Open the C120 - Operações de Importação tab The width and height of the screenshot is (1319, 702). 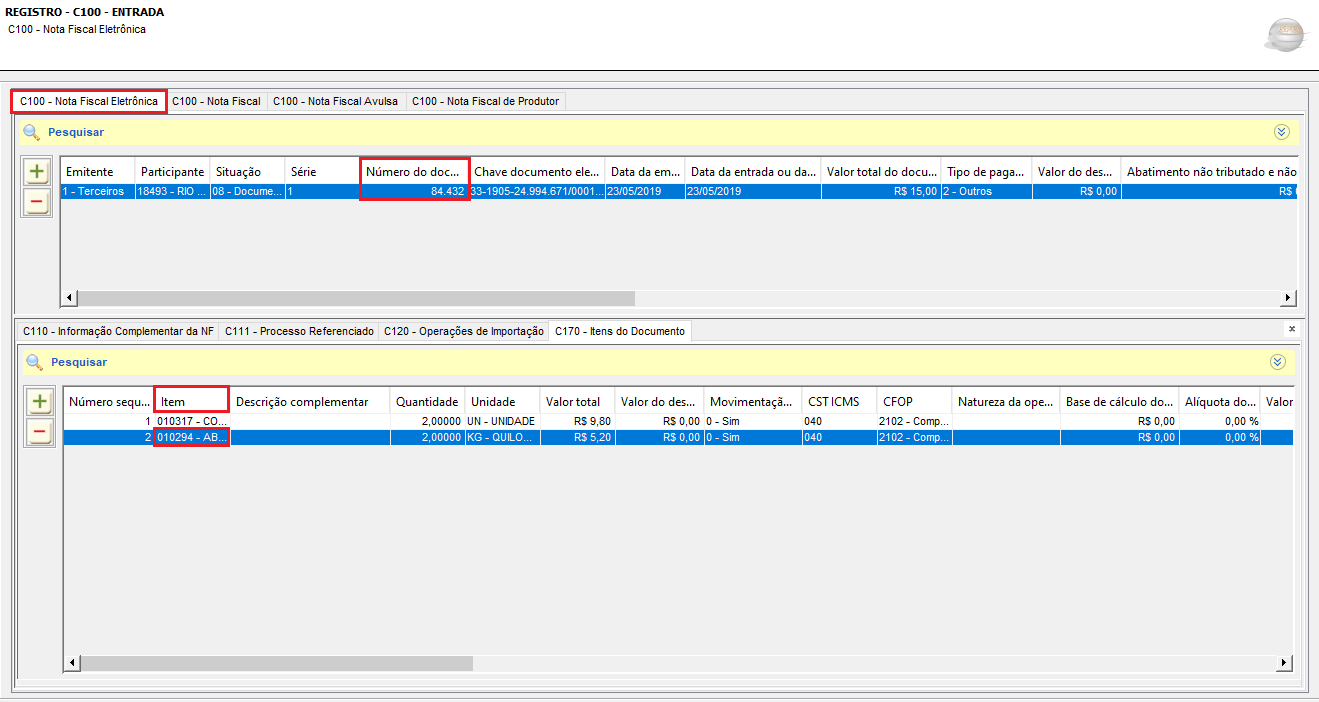[464, 331]
